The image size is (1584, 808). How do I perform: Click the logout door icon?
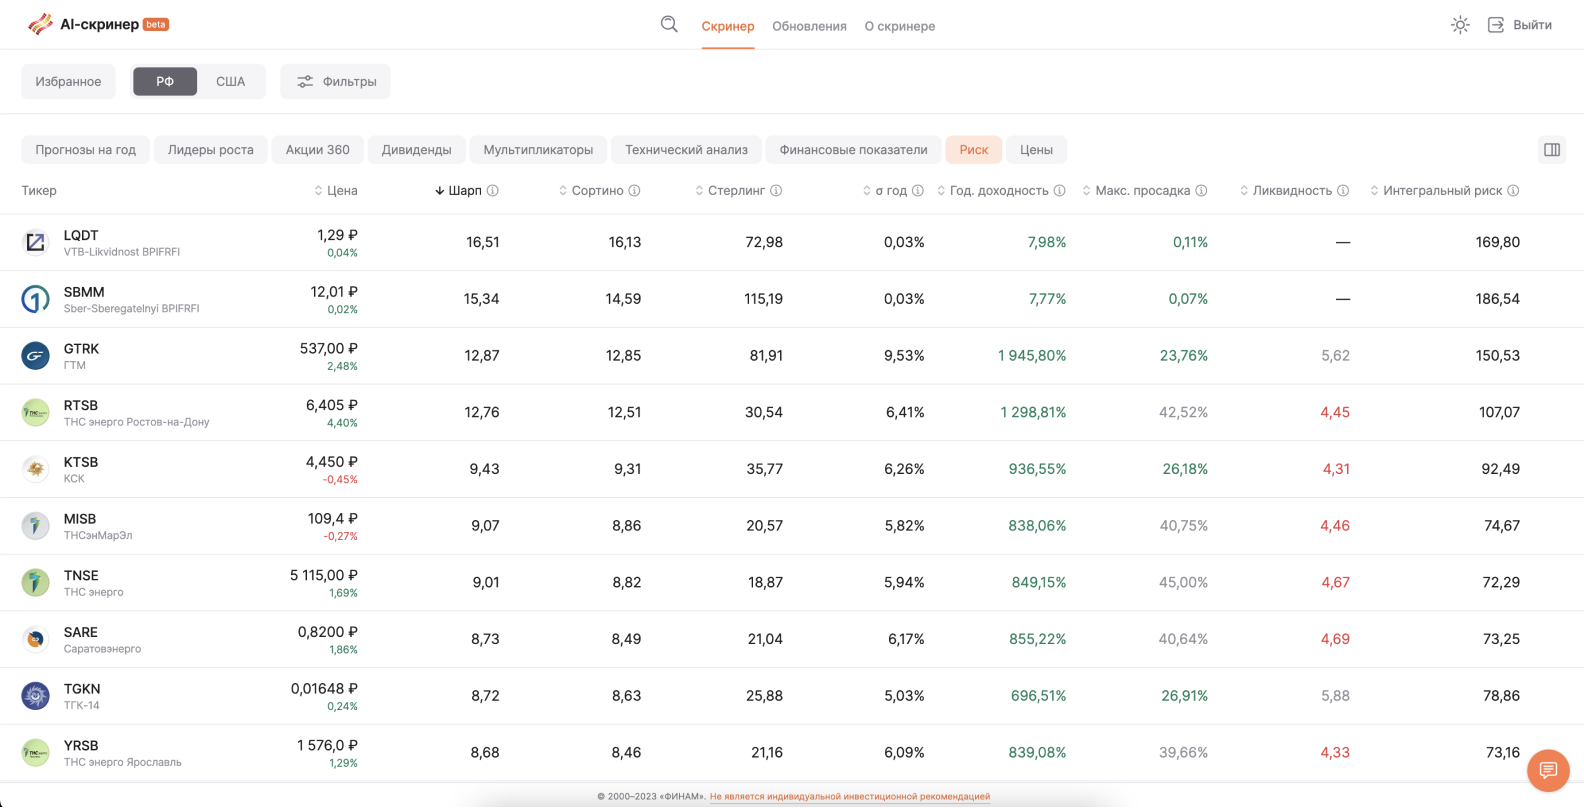(1496, 25)
